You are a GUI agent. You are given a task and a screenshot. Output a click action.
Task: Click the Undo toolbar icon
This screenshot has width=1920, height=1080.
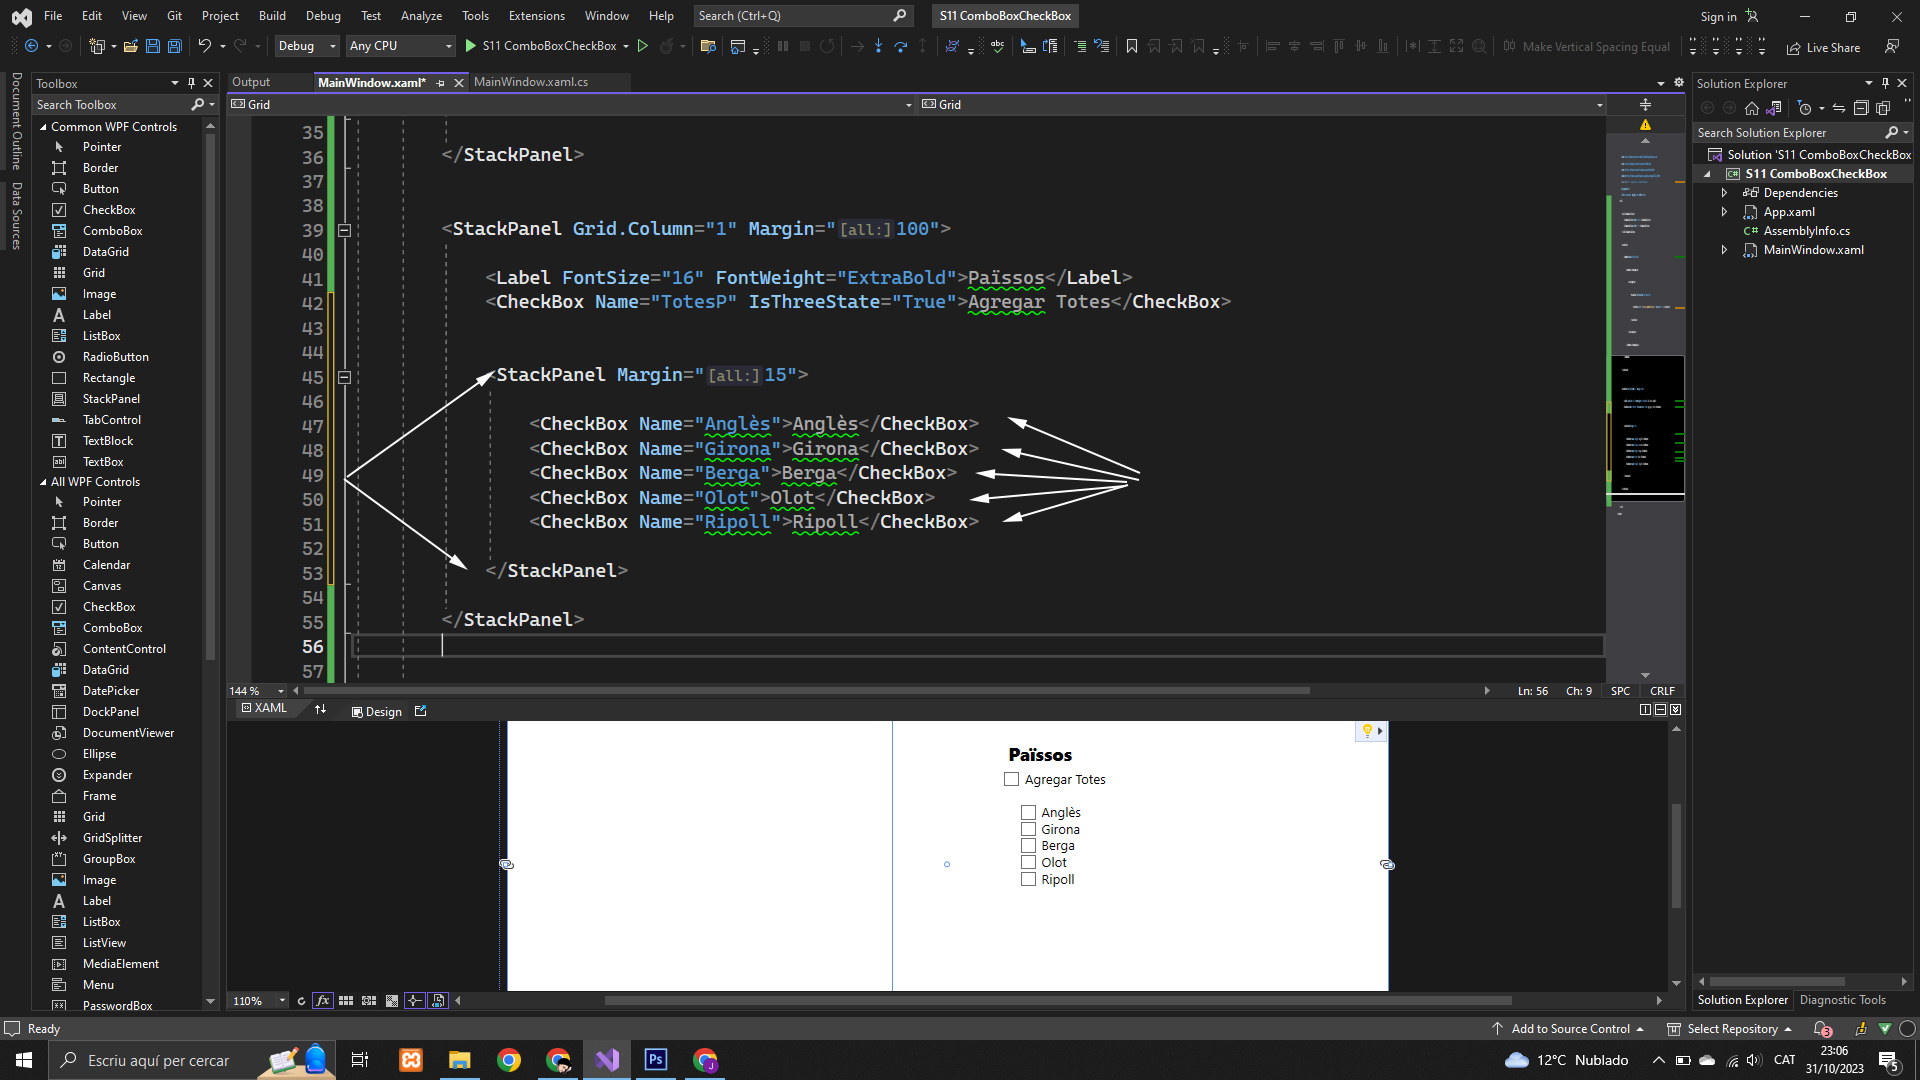point(204,46)
